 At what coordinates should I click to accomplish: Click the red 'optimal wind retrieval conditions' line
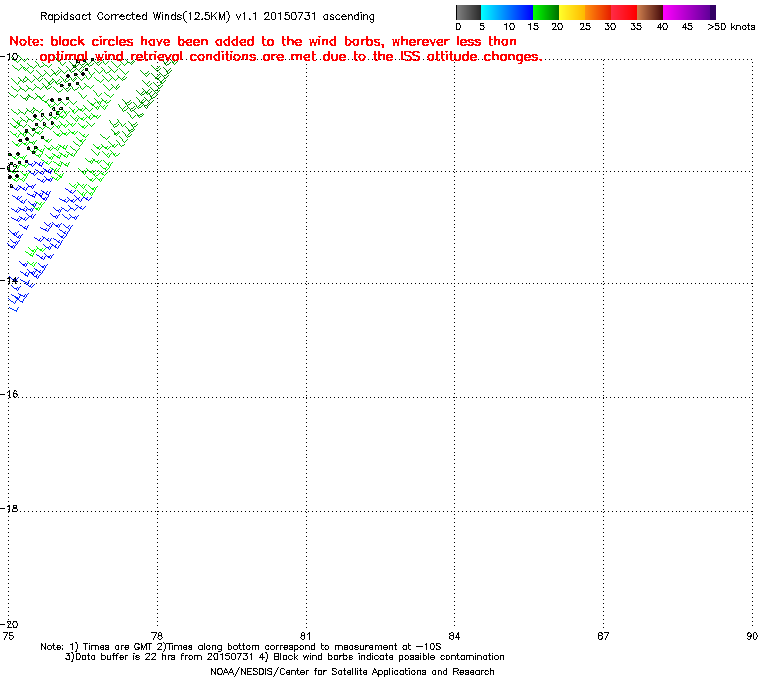point(291,57)
